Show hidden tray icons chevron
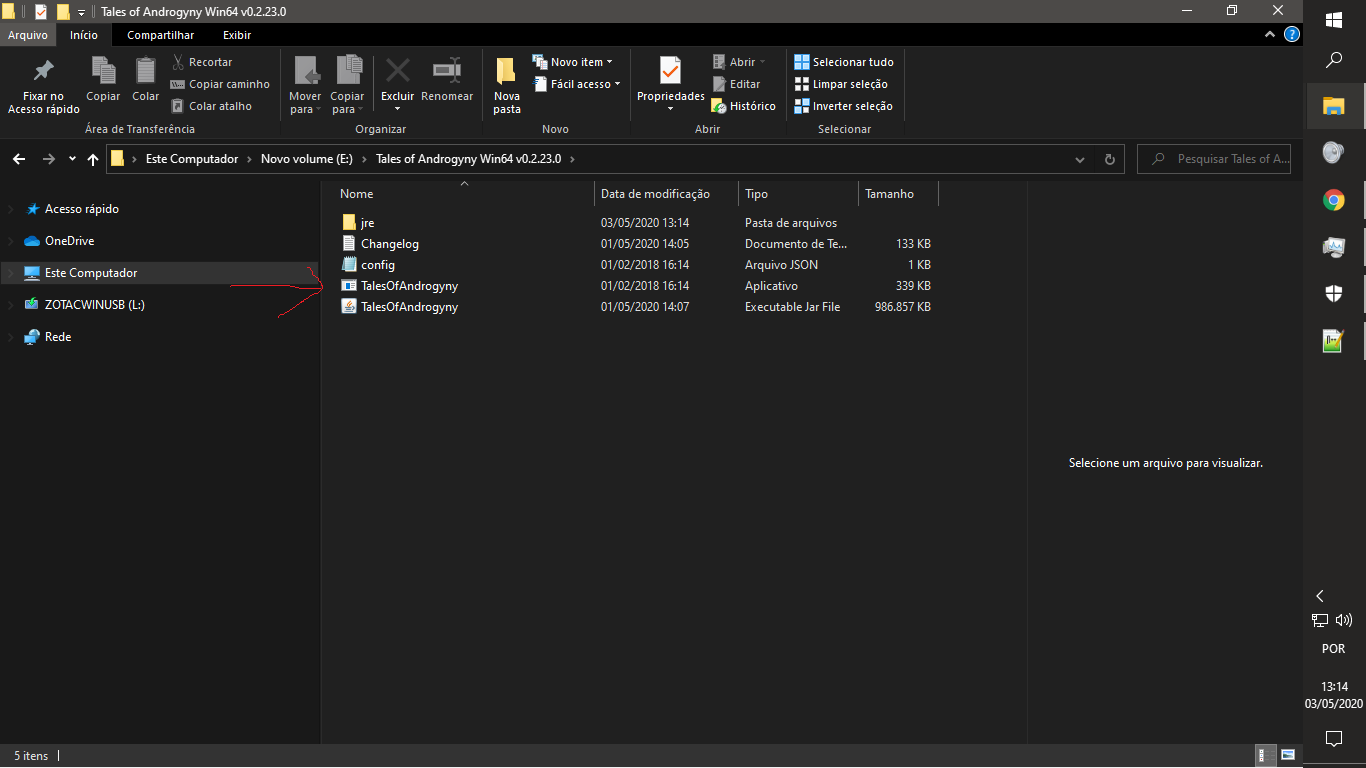Viewport: 1366px width, 768px height. coord(1320,595)
